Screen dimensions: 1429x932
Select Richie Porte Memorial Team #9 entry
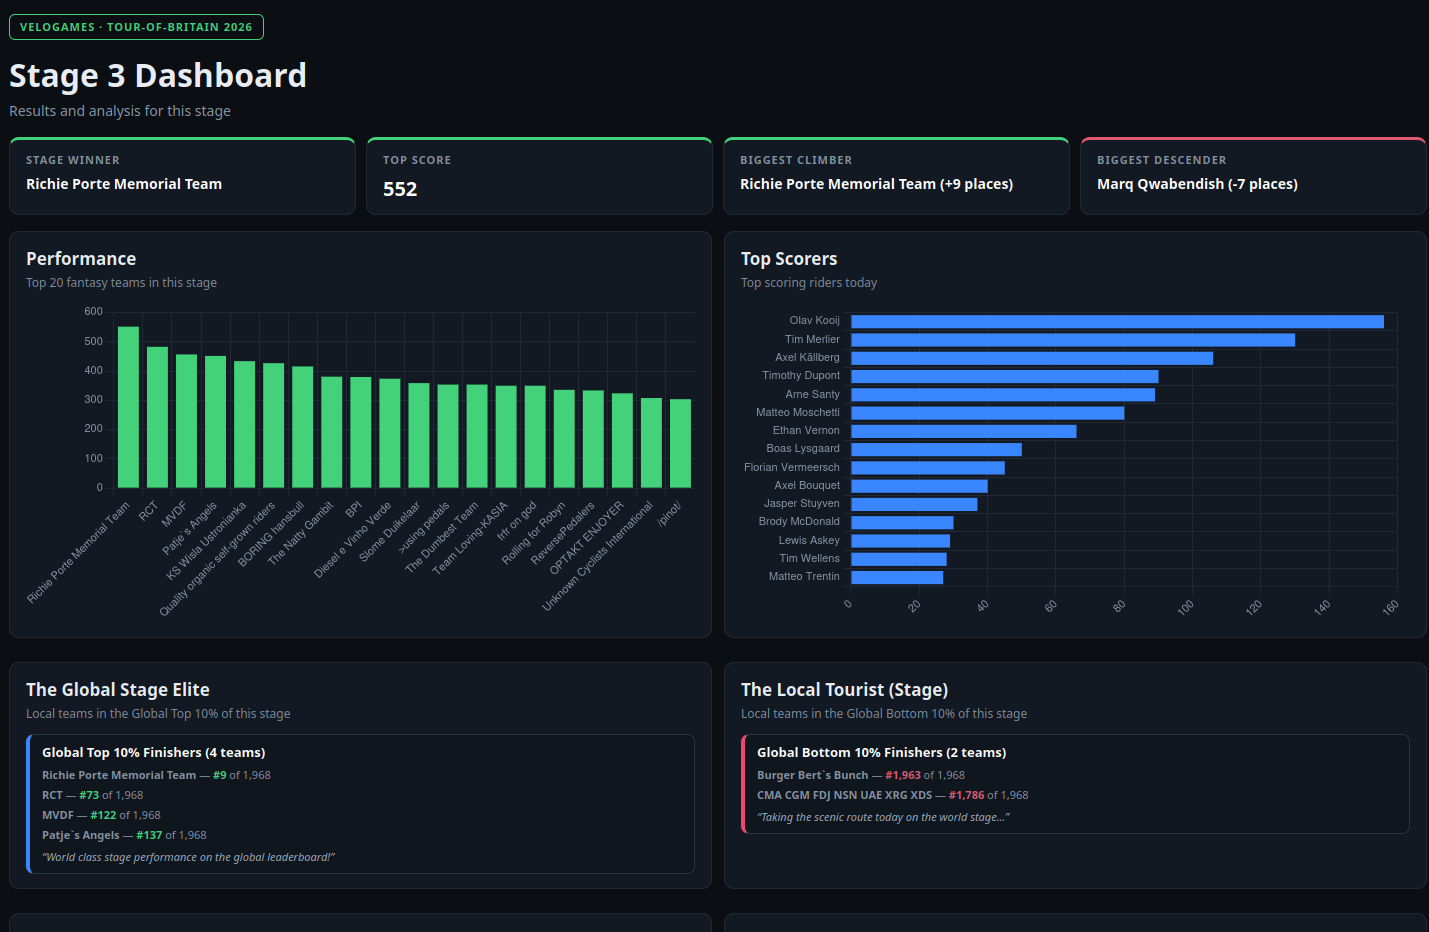[156, 775]
